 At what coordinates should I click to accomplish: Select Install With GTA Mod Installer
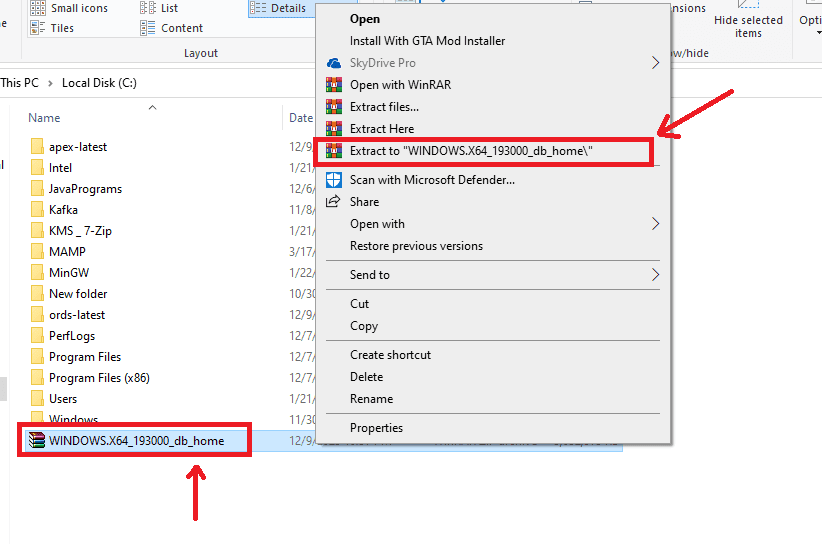[x=427, y=41]
